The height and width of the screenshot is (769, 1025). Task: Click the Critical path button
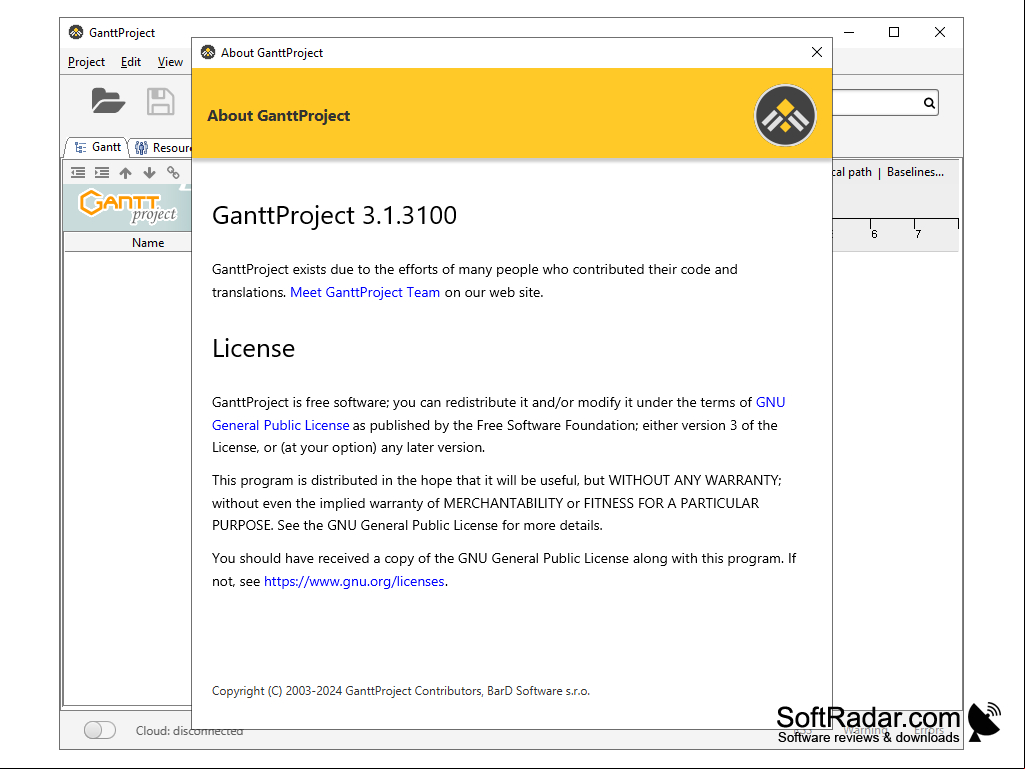852,172
